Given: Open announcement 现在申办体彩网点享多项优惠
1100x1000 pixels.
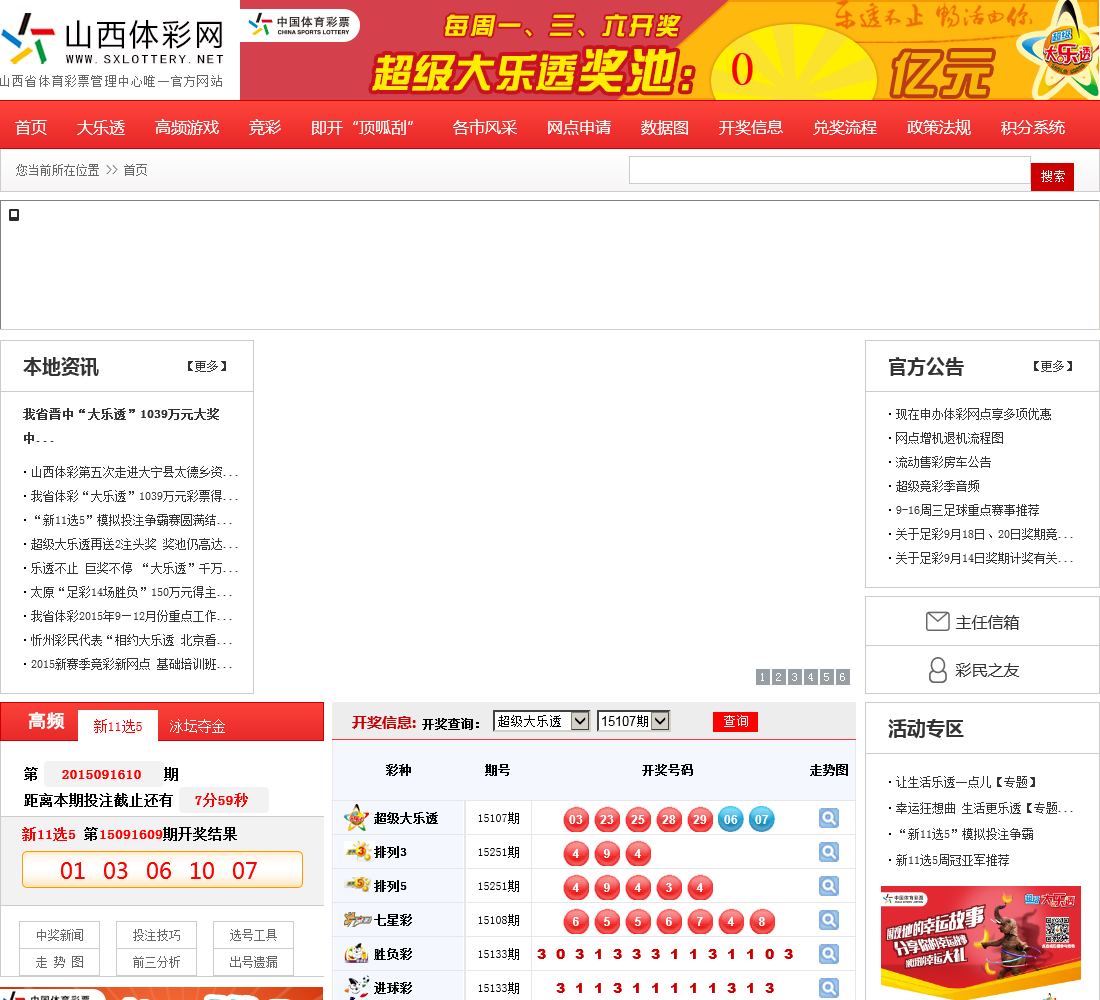Looking at the screenshot, I should point(973,414).
